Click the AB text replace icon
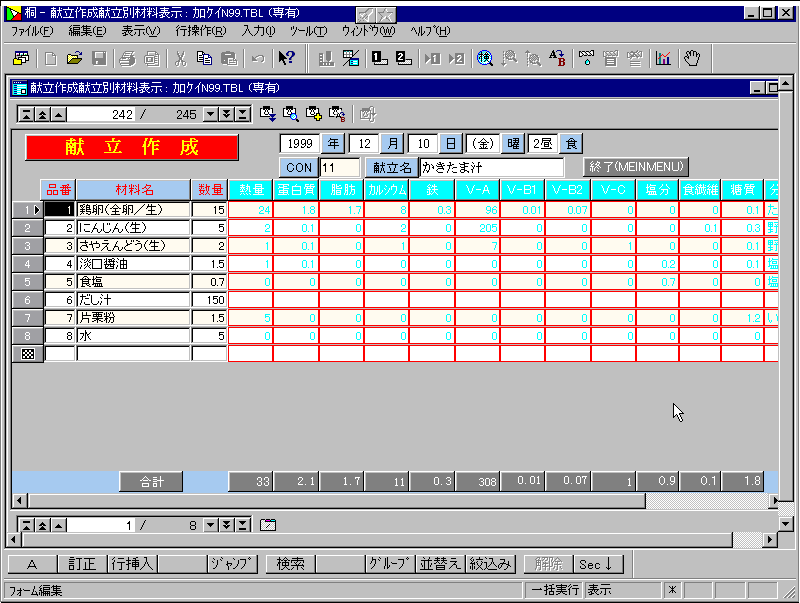 558,58
